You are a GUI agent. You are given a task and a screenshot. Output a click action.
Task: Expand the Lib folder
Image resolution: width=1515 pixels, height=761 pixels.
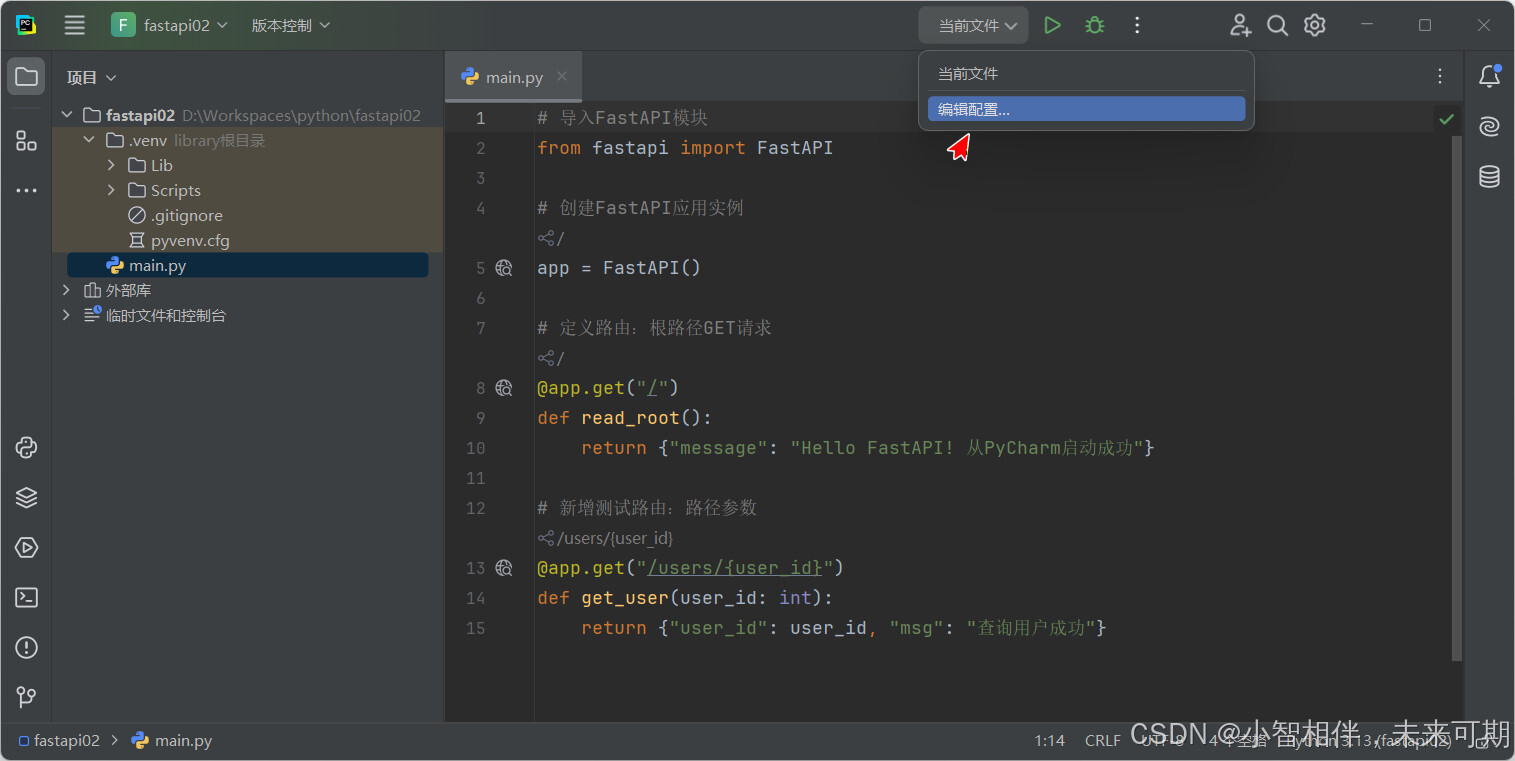(112, 165)
